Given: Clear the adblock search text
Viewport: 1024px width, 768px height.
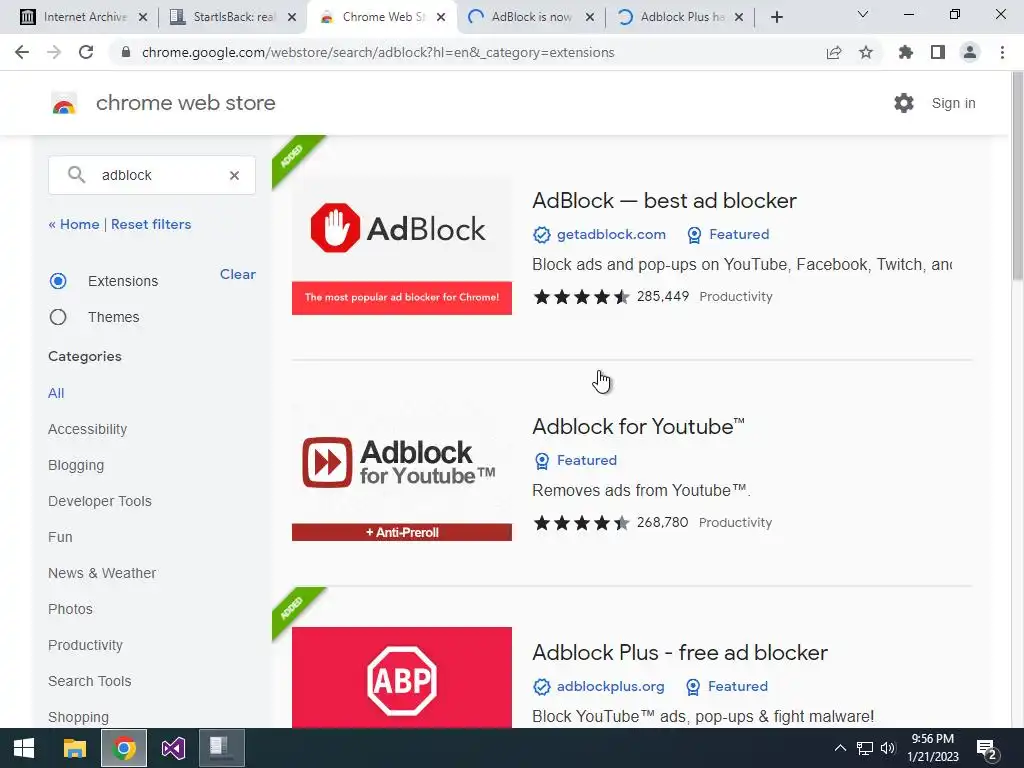Looking at the screenshot, I should point(234,175).
